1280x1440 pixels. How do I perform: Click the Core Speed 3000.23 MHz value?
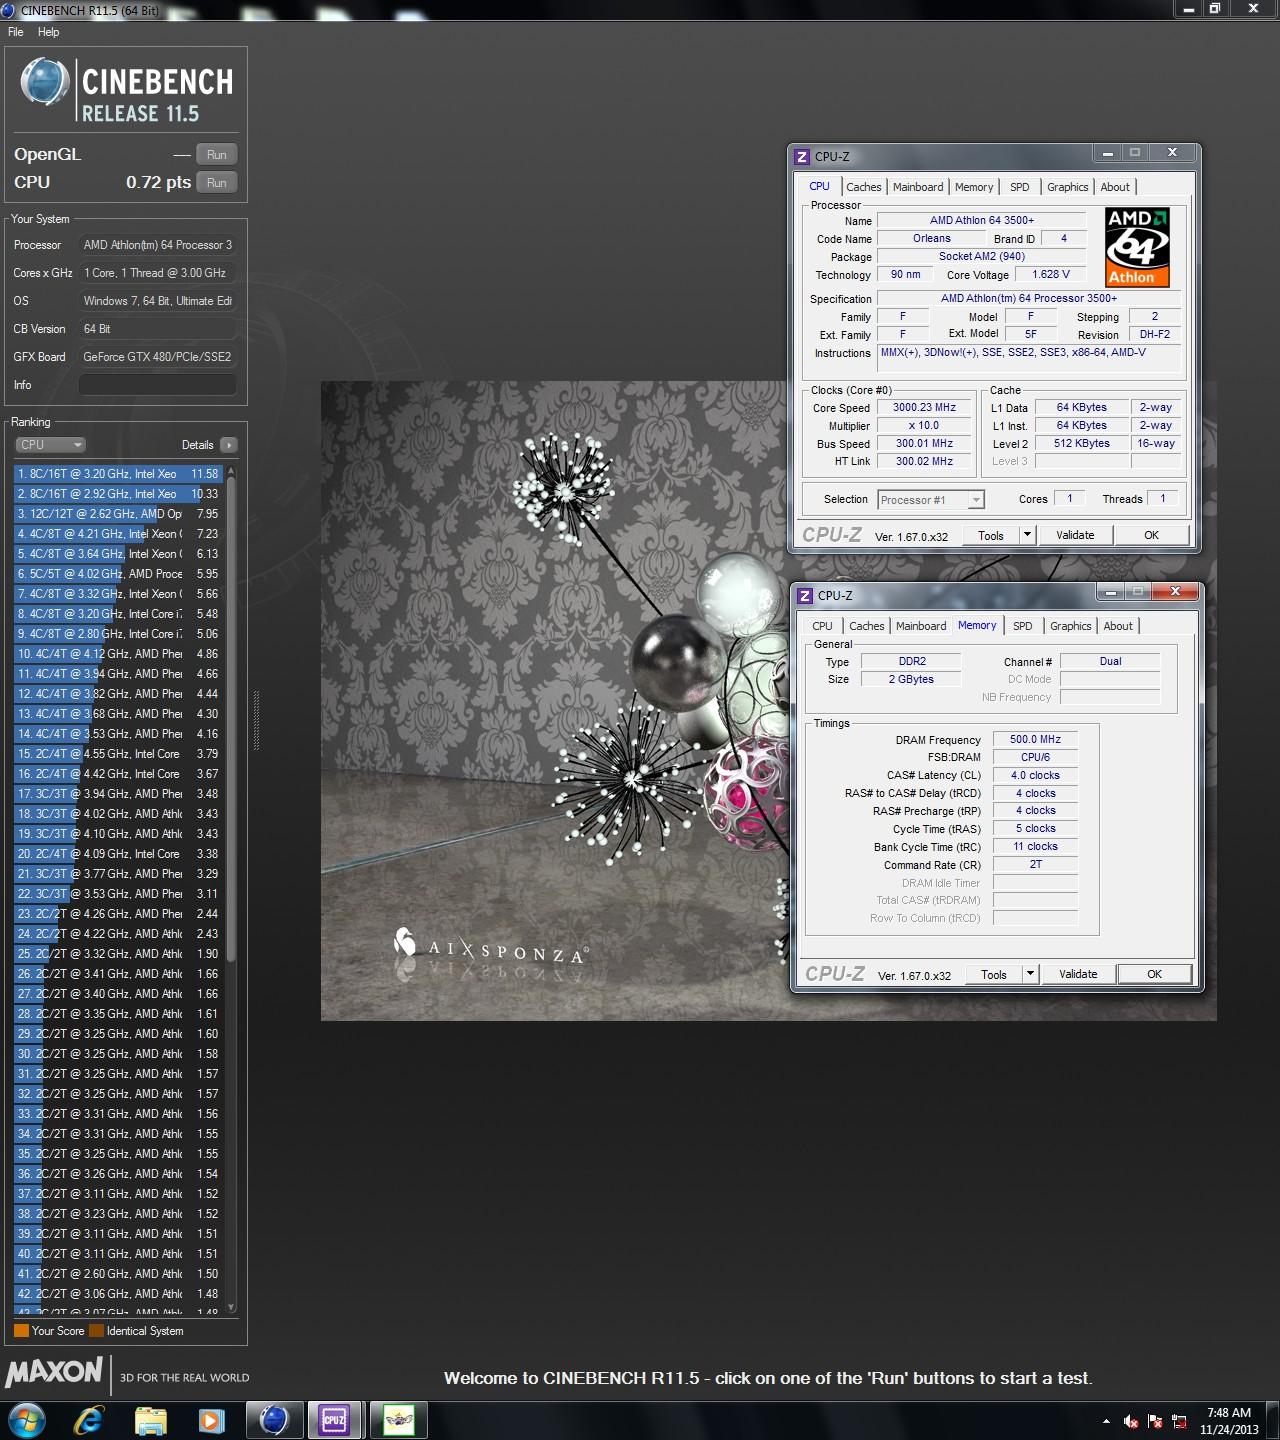(x=925, y=408)
